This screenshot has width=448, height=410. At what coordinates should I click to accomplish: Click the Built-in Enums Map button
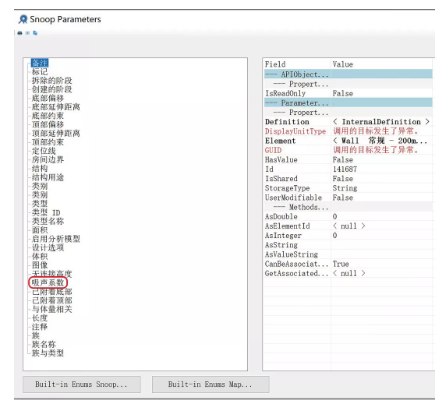pyautogui.click(x=210, y=384)
